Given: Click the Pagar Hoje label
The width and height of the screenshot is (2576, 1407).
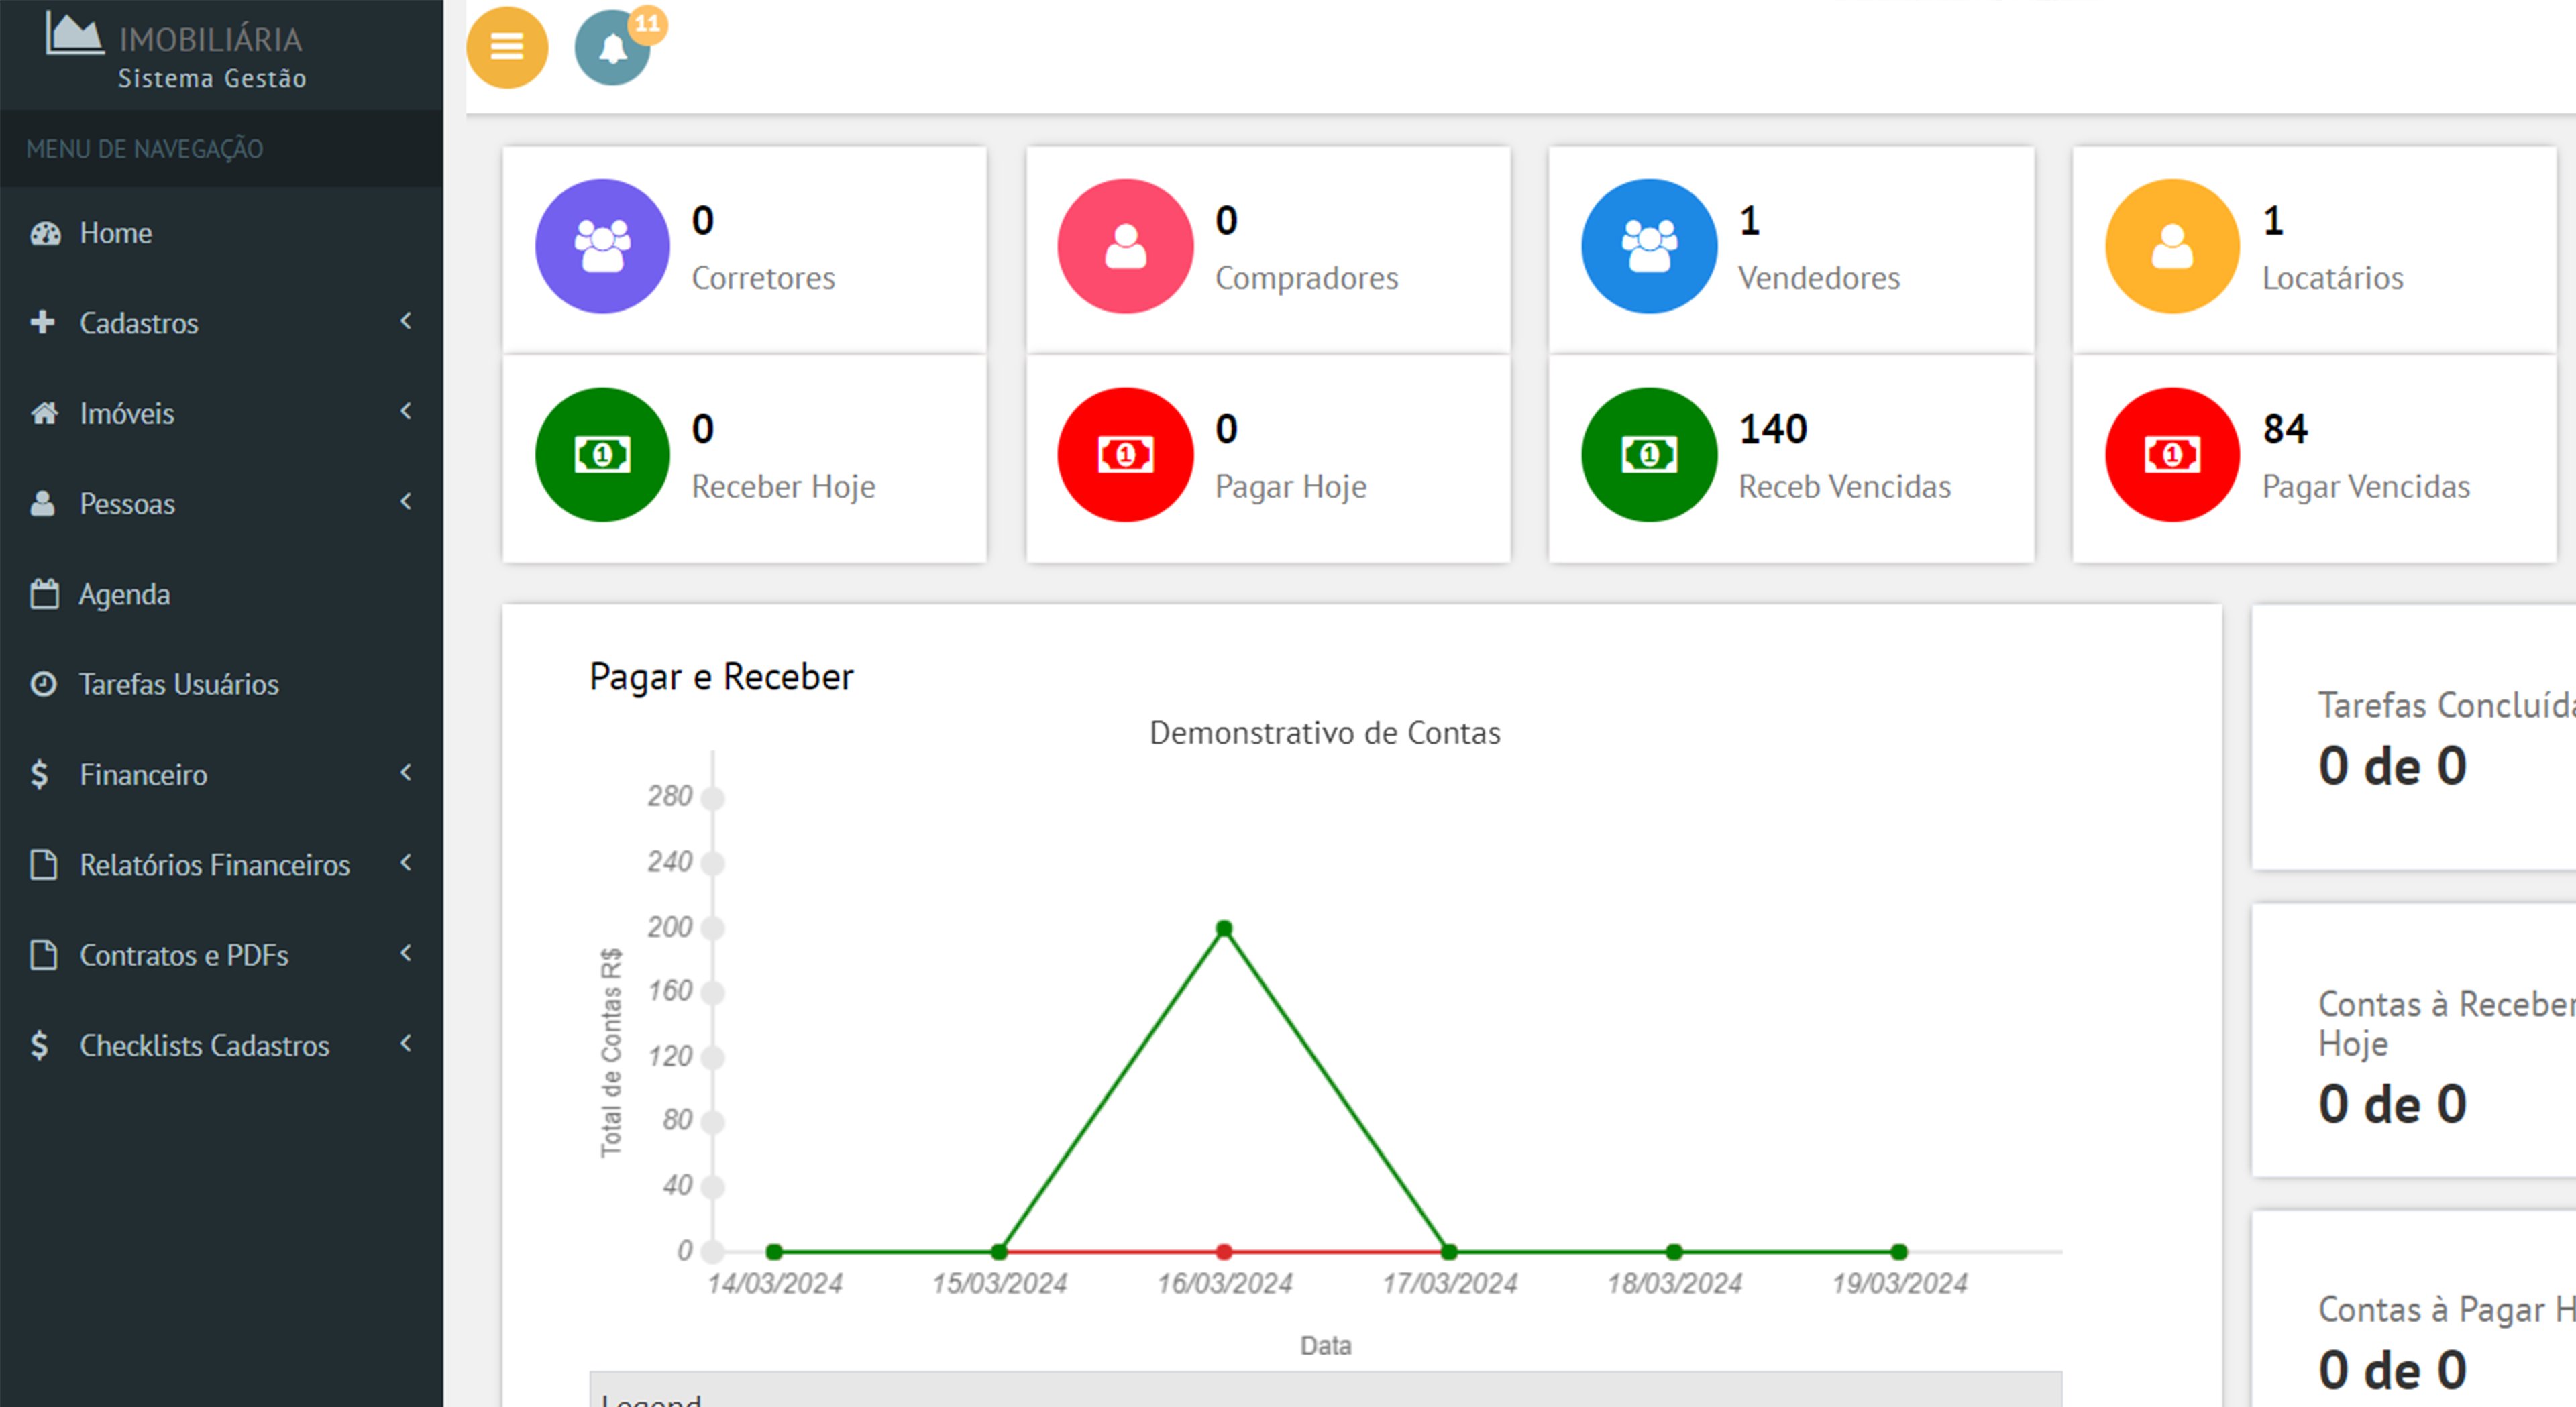Looking at the screenshot, I should (1290, 487).
